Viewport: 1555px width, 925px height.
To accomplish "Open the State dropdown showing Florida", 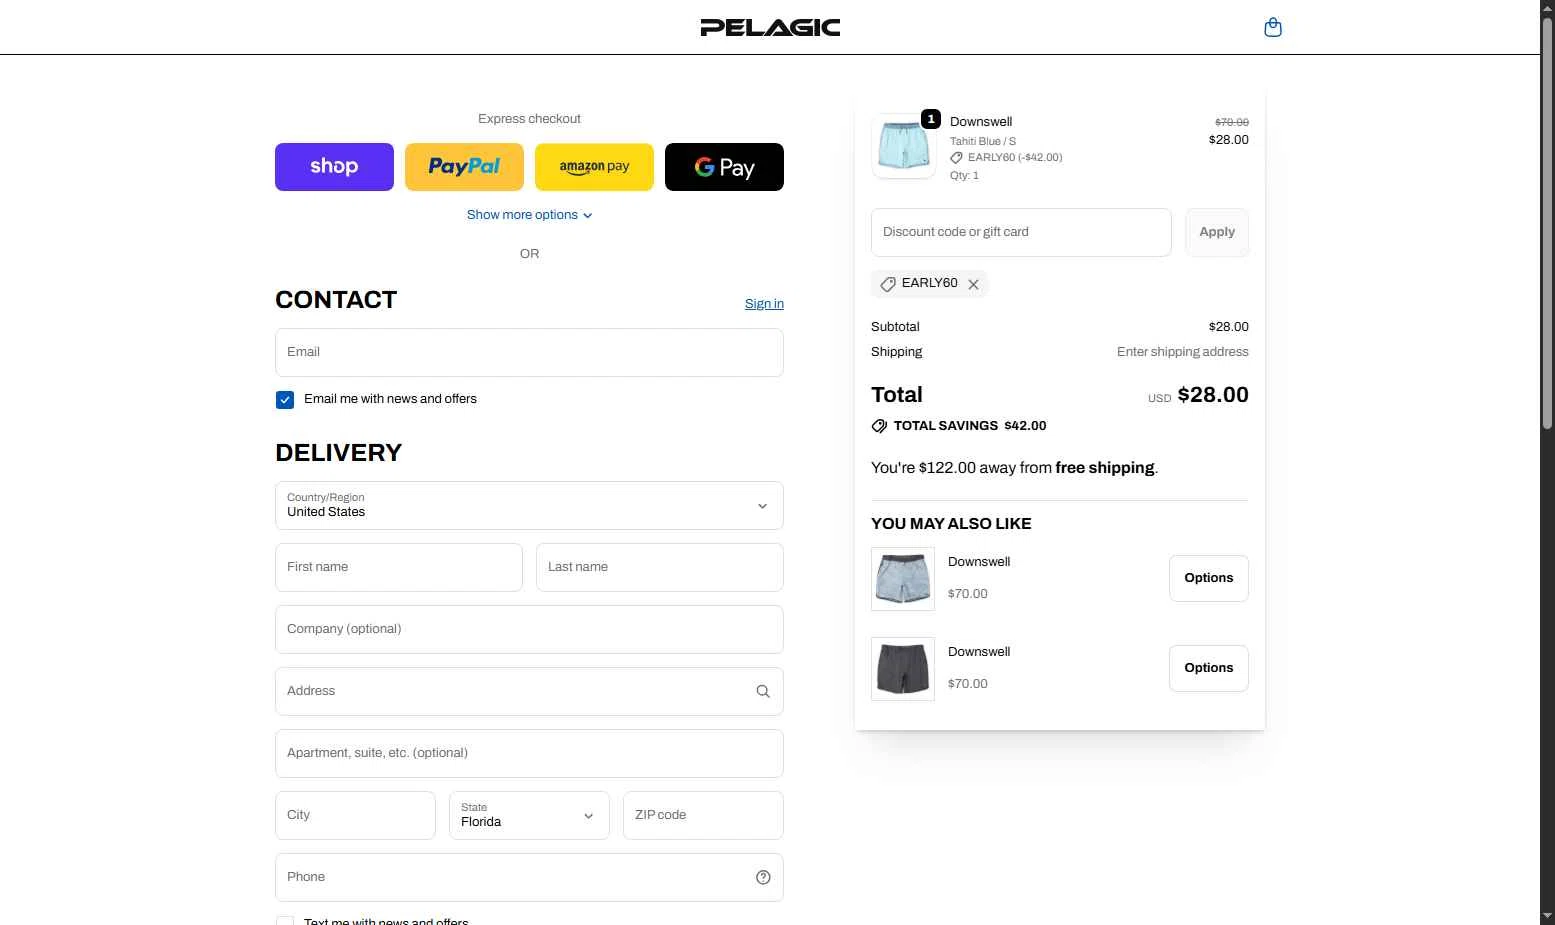I will [x=529, y=815].
